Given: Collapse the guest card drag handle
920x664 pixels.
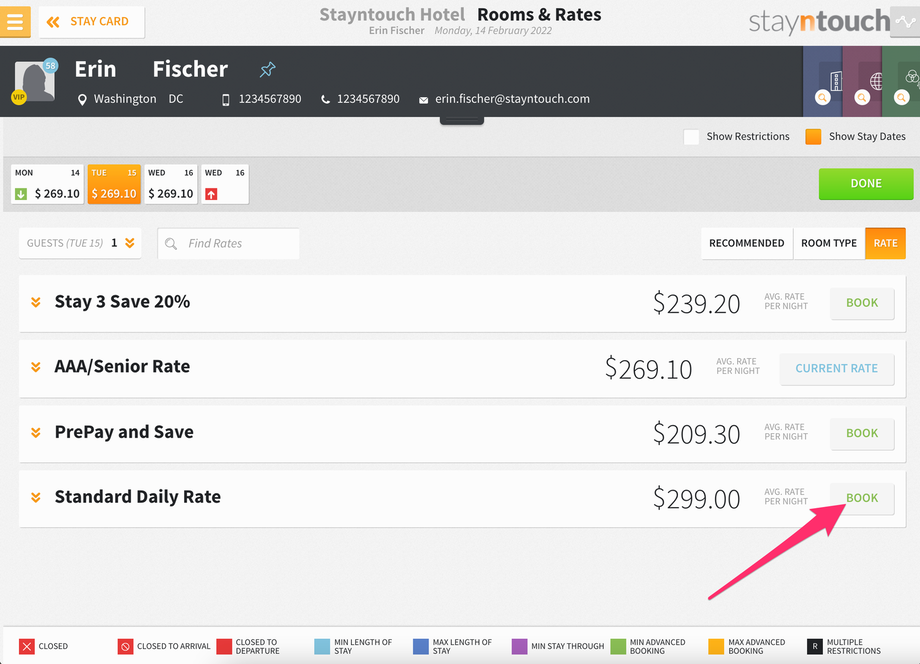Looking at the screenshot, I should [462, 120].
